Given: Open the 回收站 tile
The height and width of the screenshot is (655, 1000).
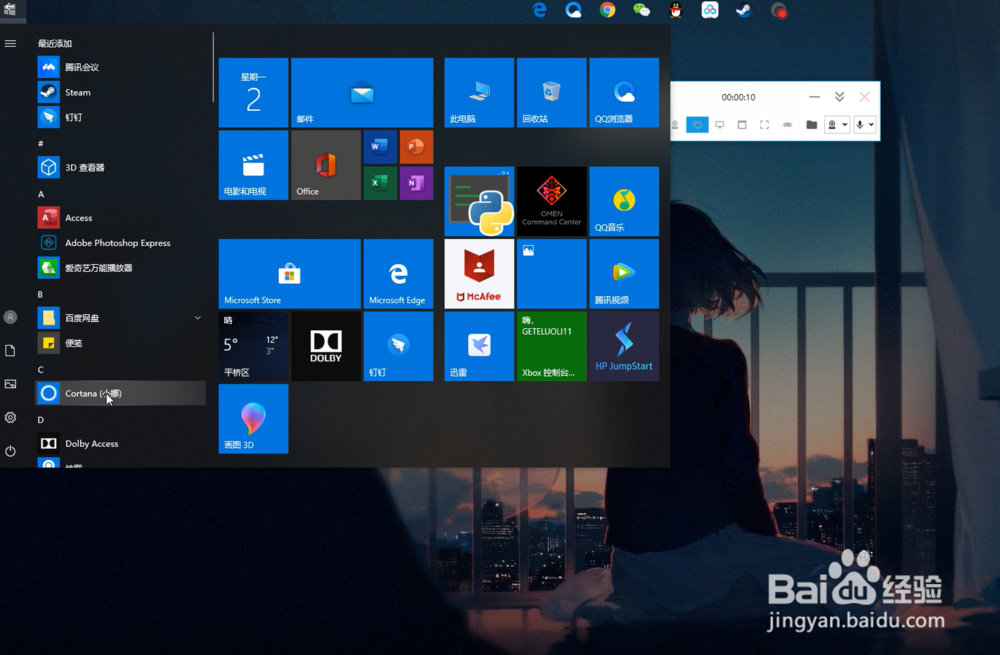Looking at the screenshot, I should pyautogui.click(x=552, y=92).
